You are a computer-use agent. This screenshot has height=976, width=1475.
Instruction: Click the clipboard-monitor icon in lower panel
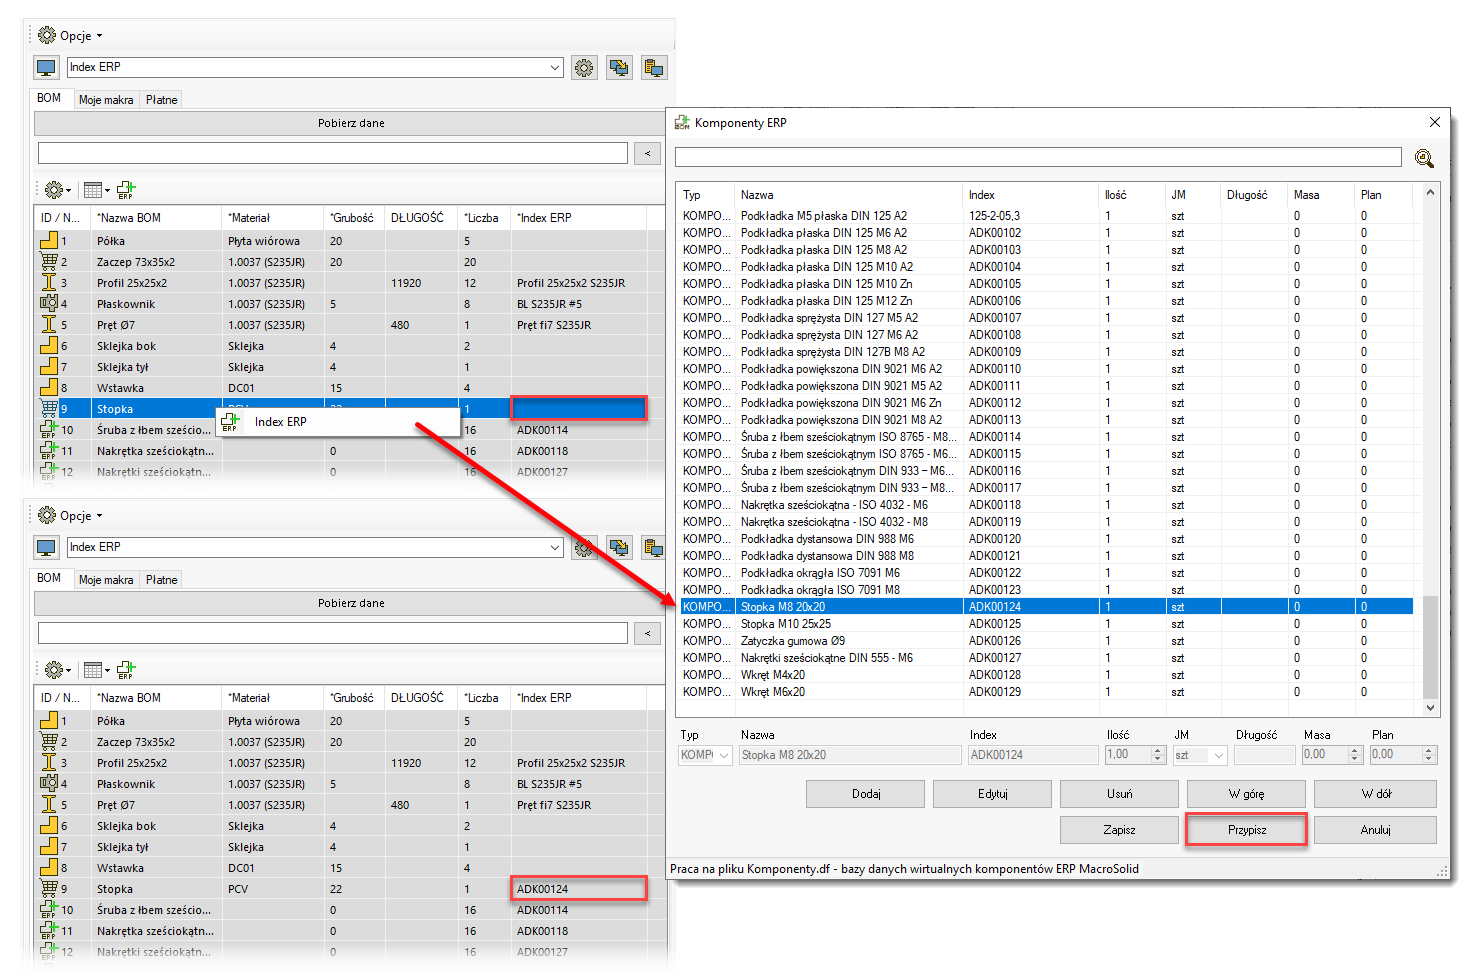click(654, 548)
